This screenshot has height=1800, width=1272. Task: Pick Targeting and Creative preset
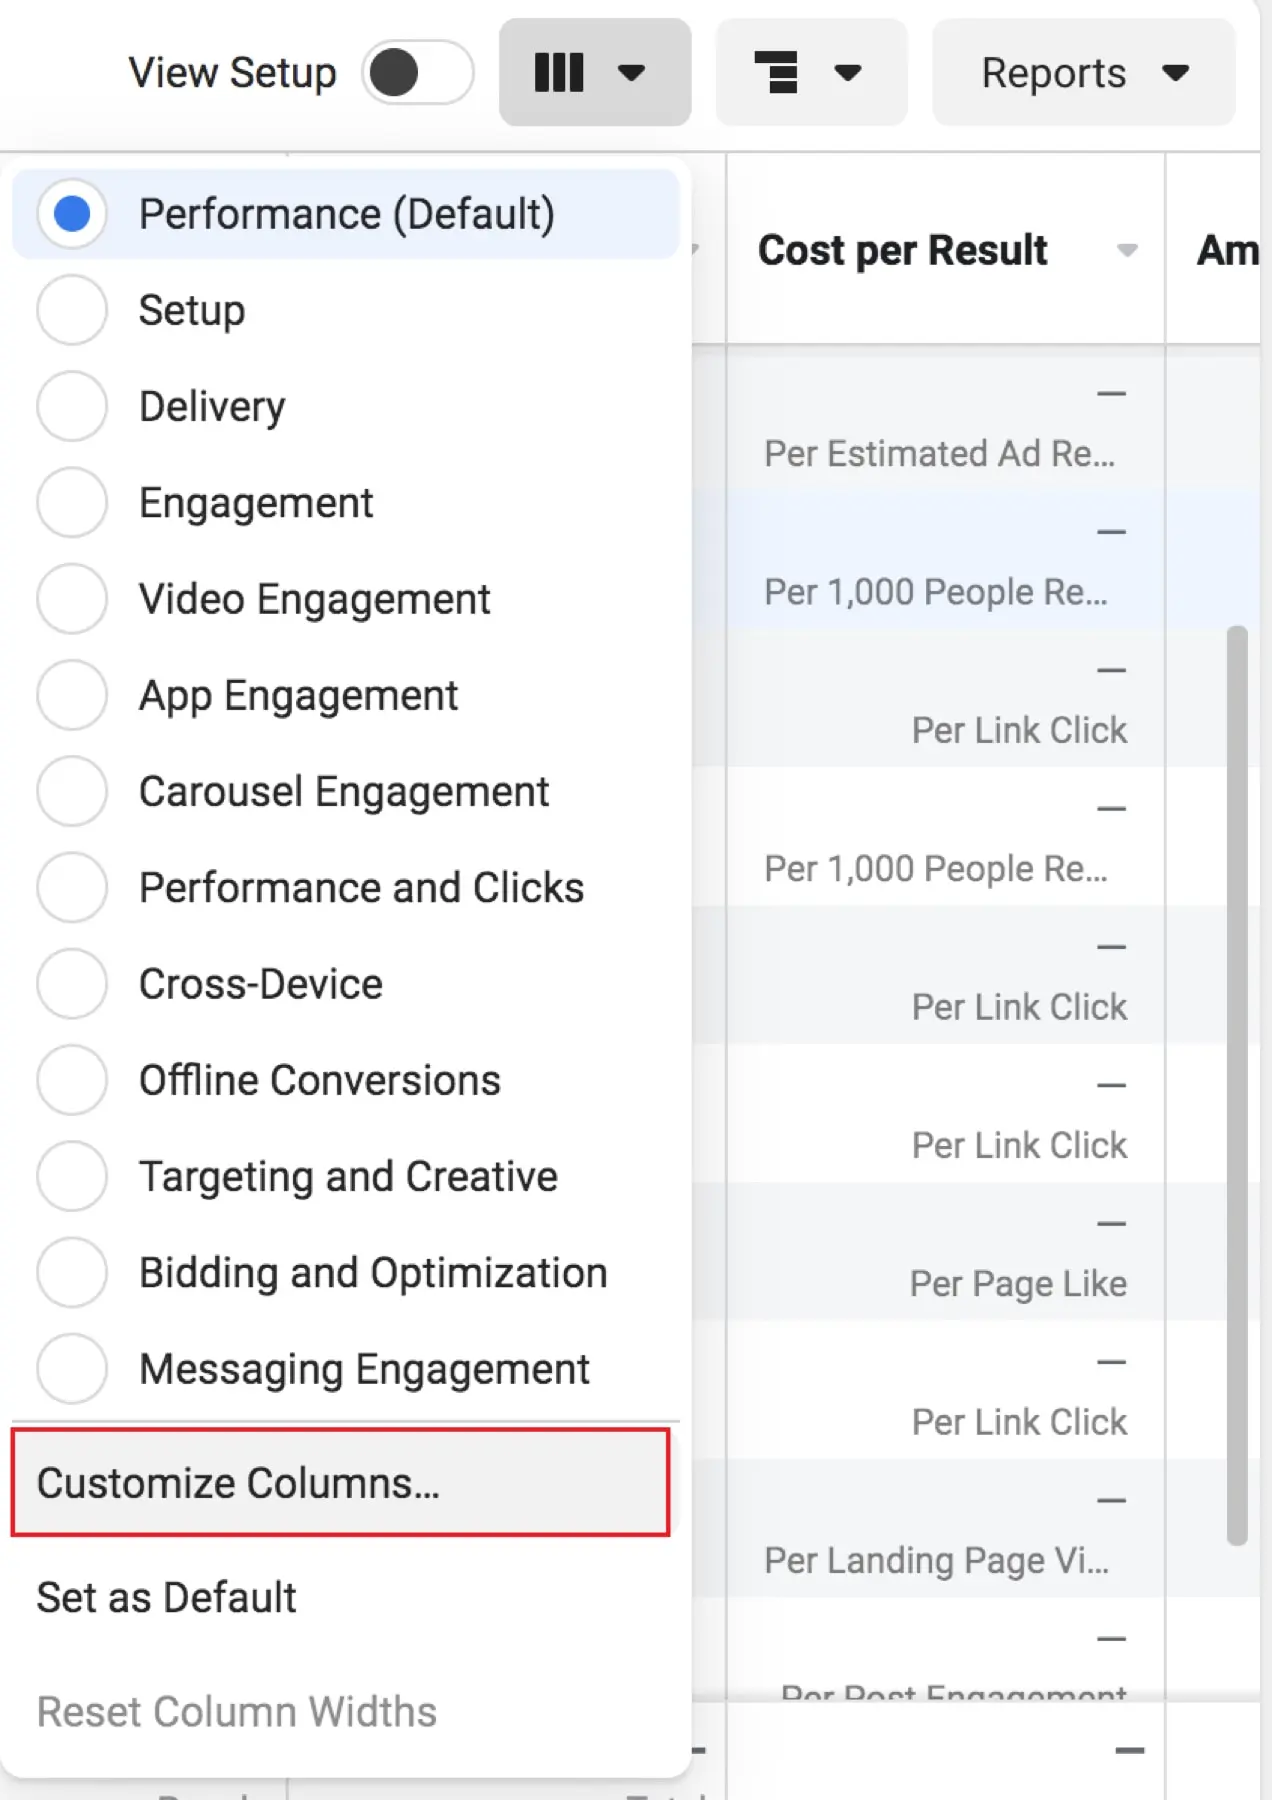[72, 1176]
